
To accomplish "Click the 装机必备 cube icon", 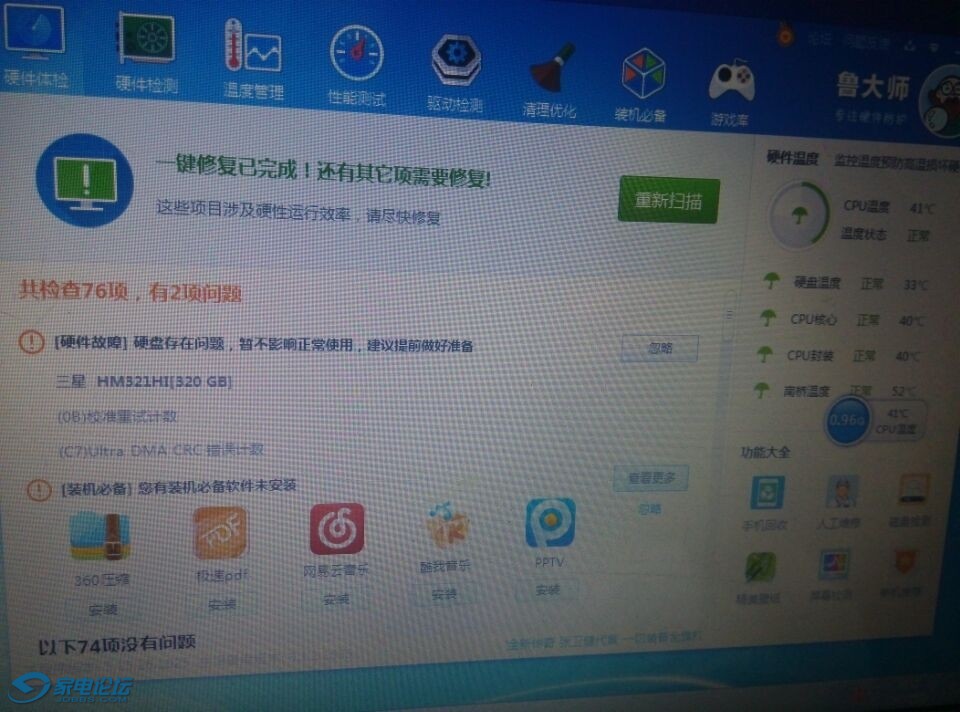I will [642, 82].
